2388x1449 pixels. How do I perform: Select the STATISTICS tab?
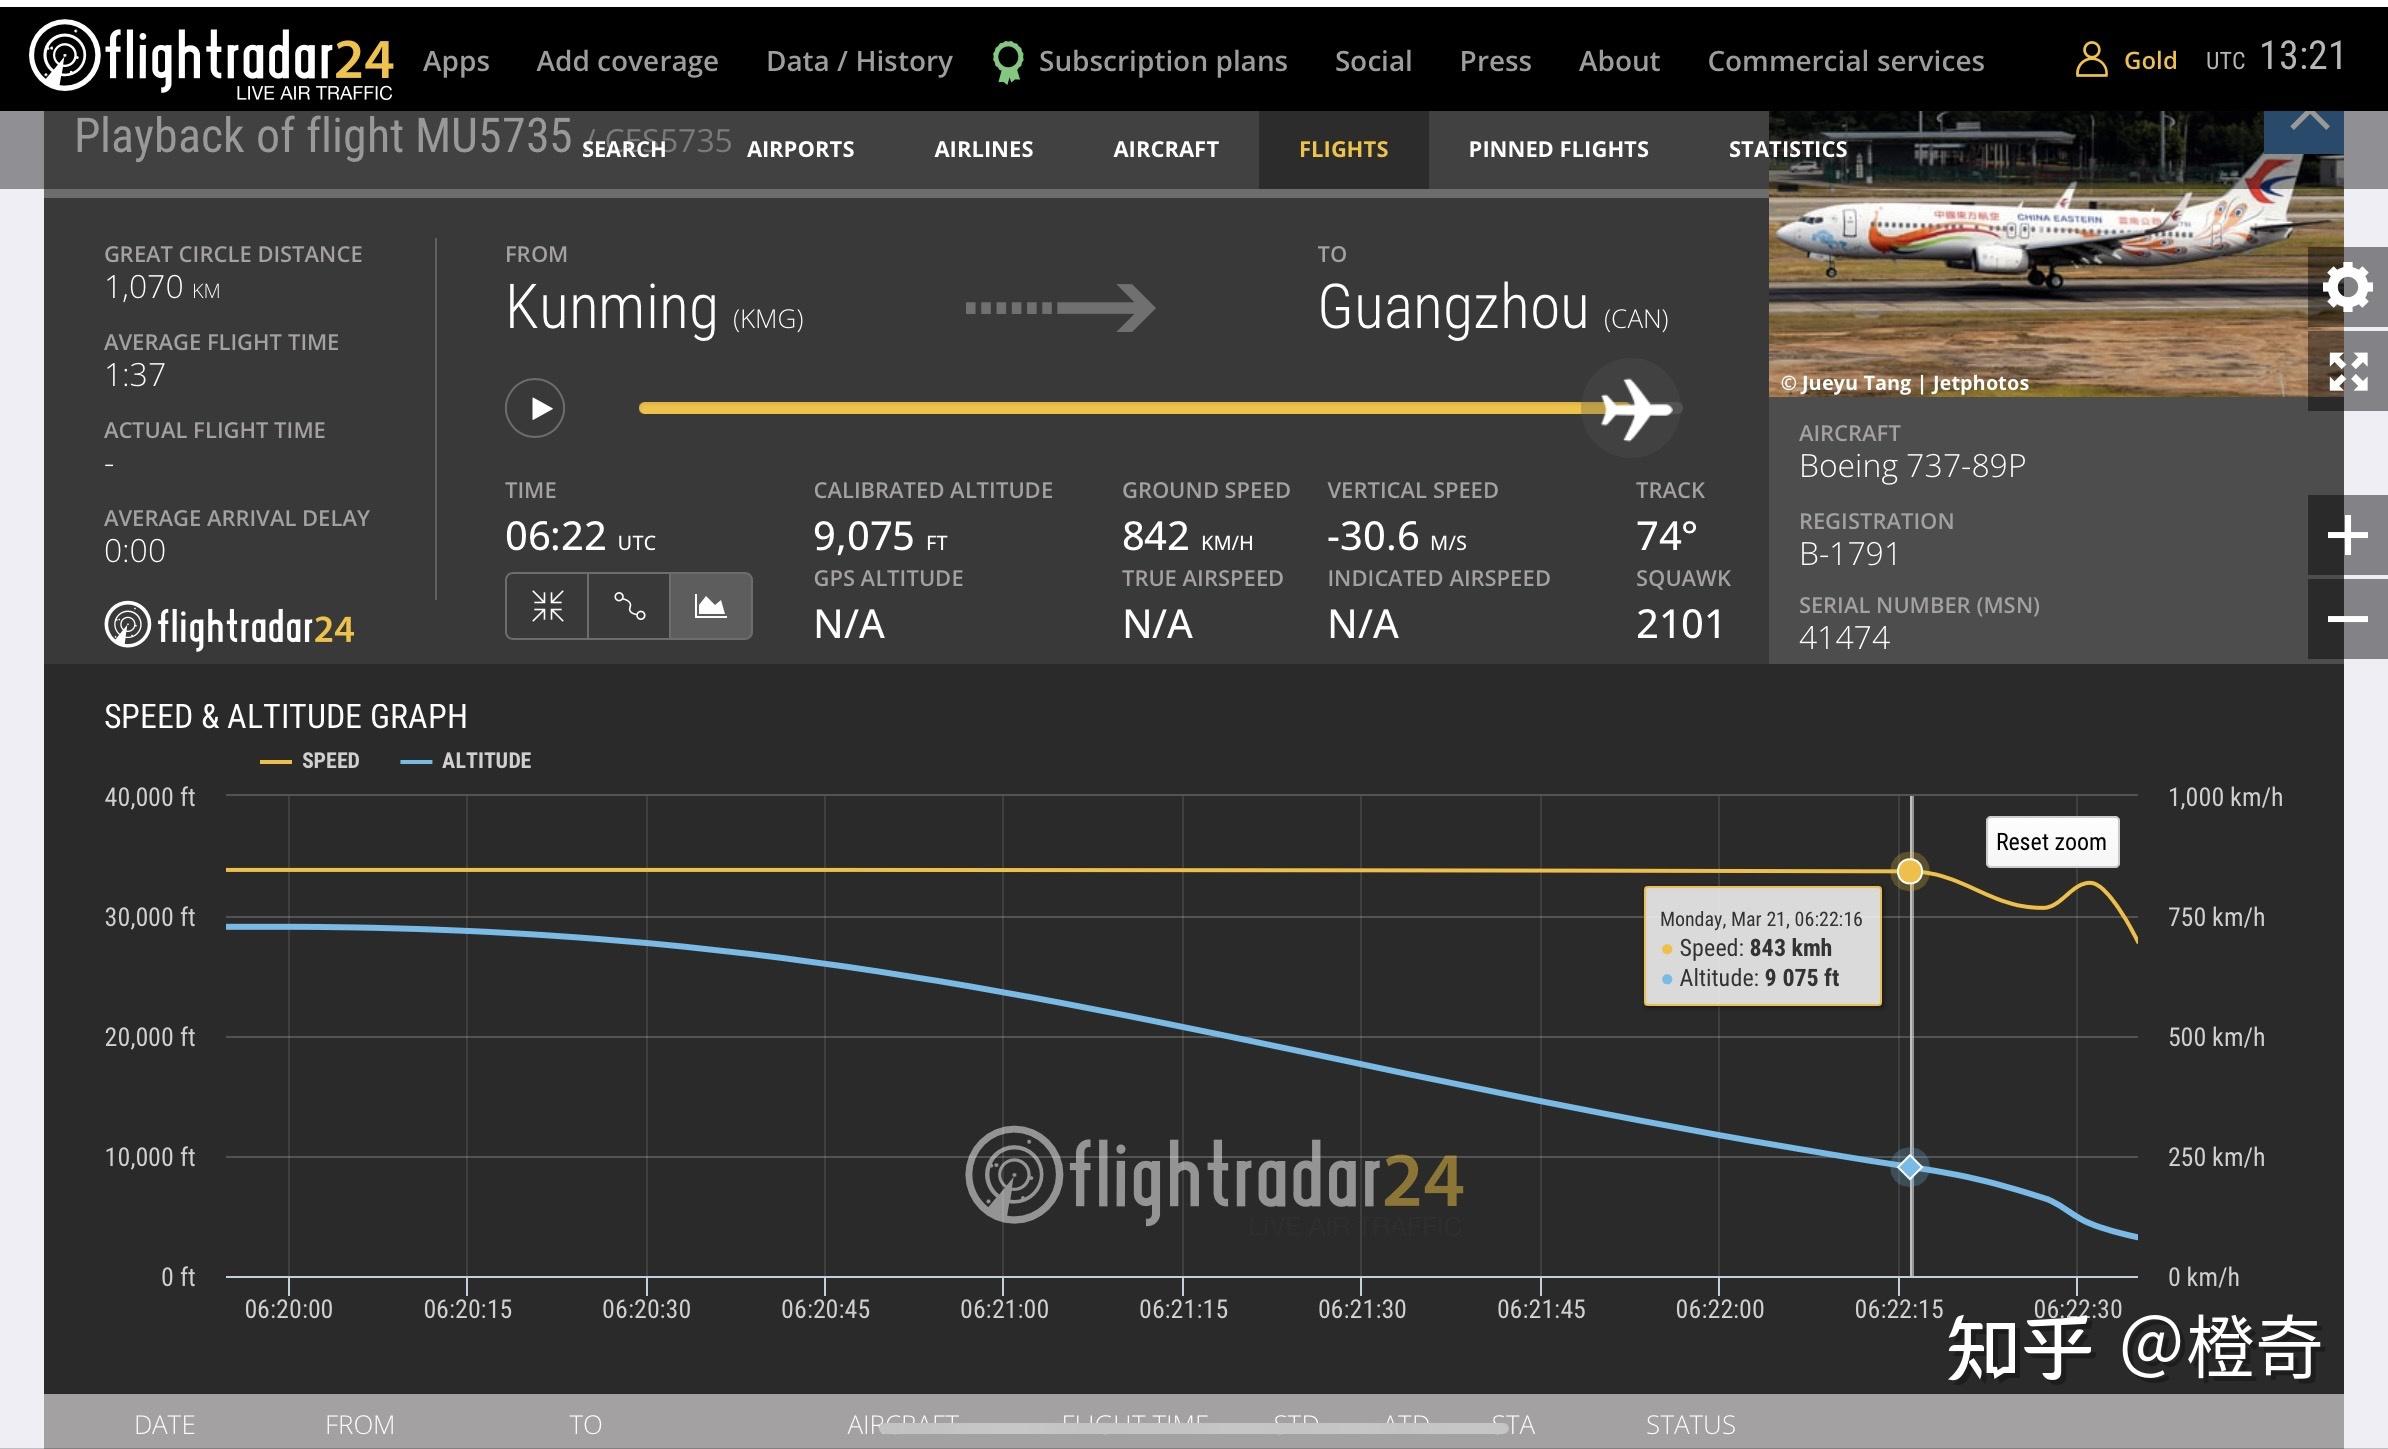1788,150
